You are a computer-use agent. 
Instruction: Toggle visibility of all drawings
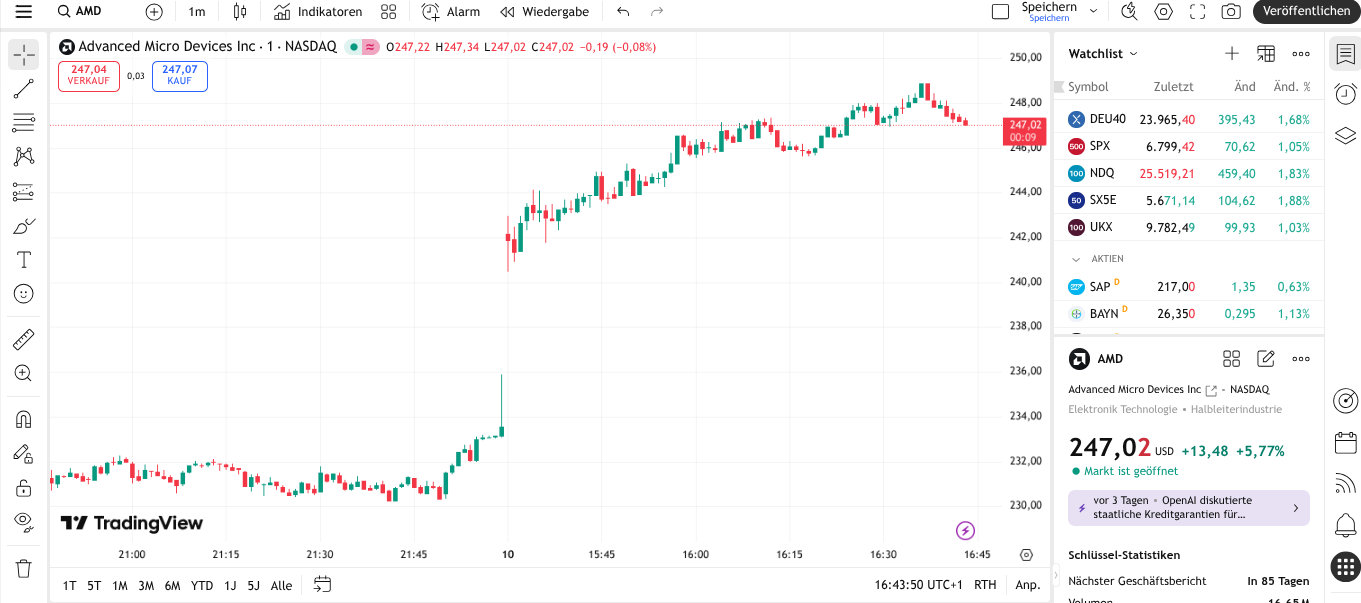coord(22,521)
